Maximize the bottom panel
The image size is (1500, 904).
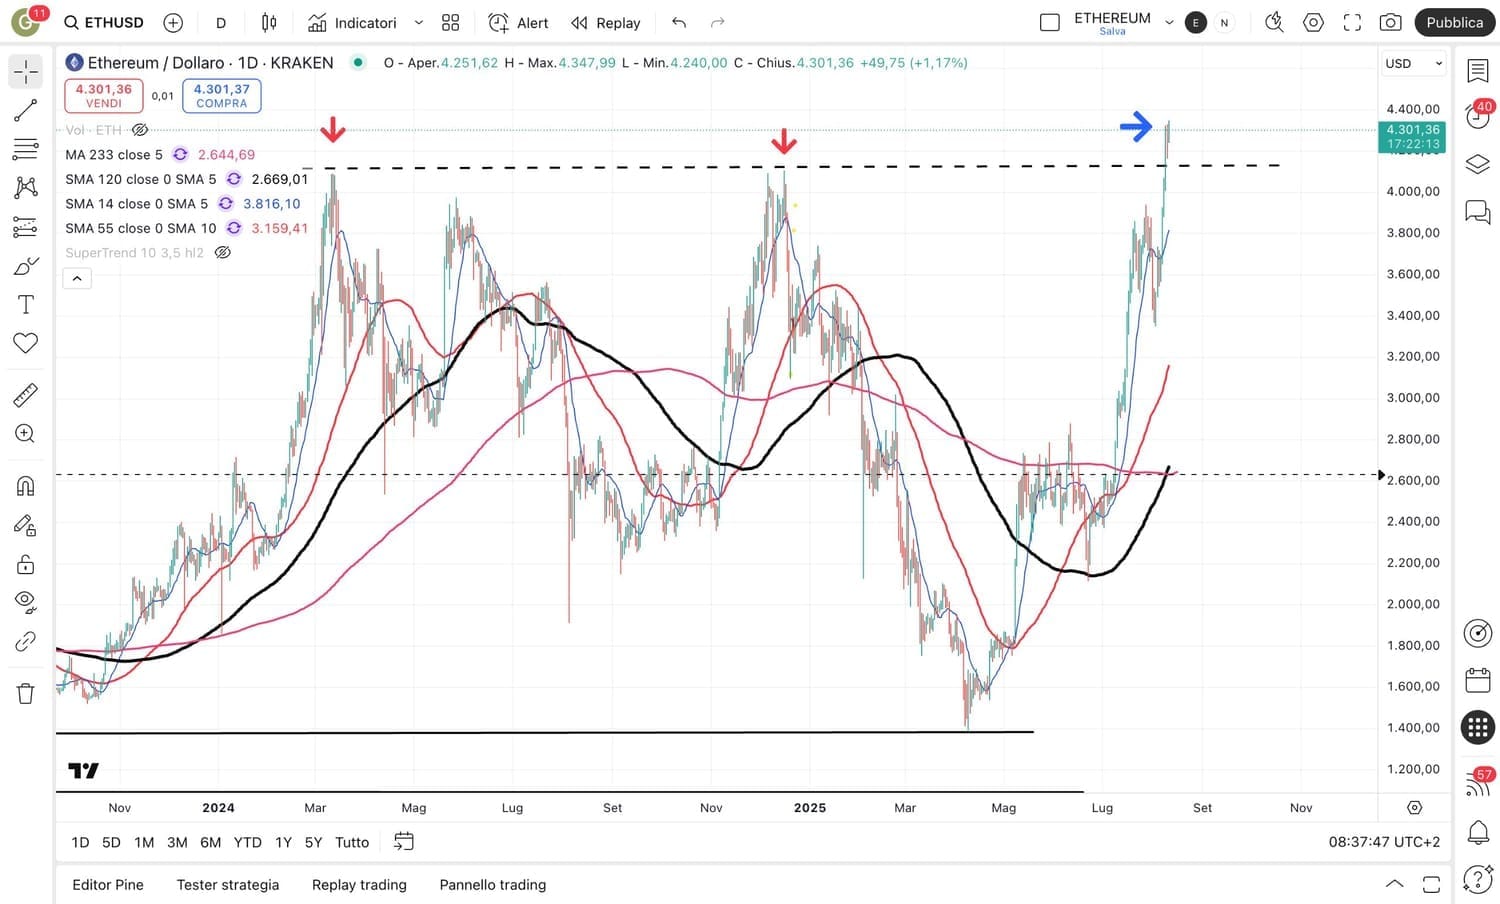point(1432,884)
